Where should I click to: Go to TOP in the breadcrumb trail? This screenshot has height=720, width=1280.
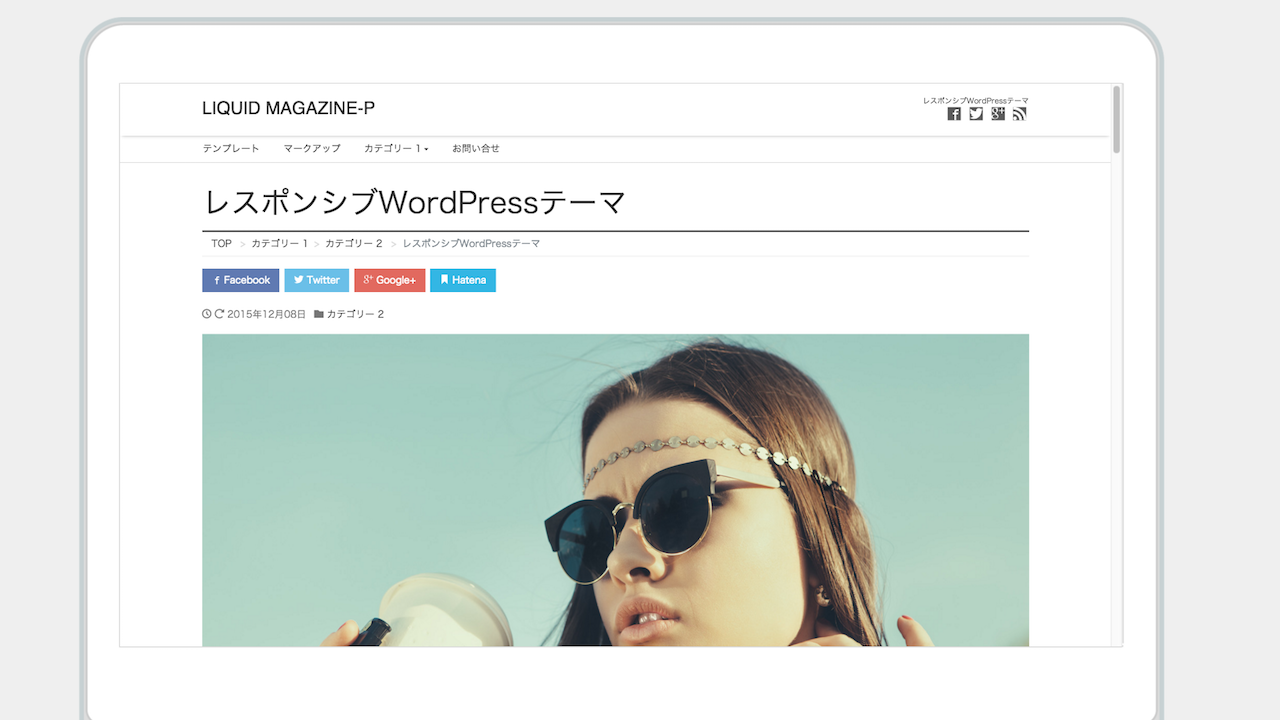coord(221,244)
